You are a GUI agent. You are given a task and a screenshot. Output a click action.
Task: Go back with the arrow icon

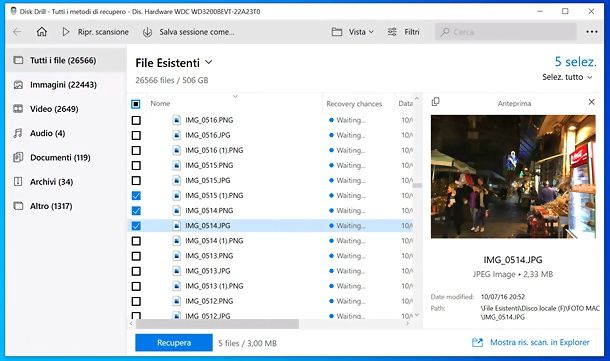tap(17, 32)
